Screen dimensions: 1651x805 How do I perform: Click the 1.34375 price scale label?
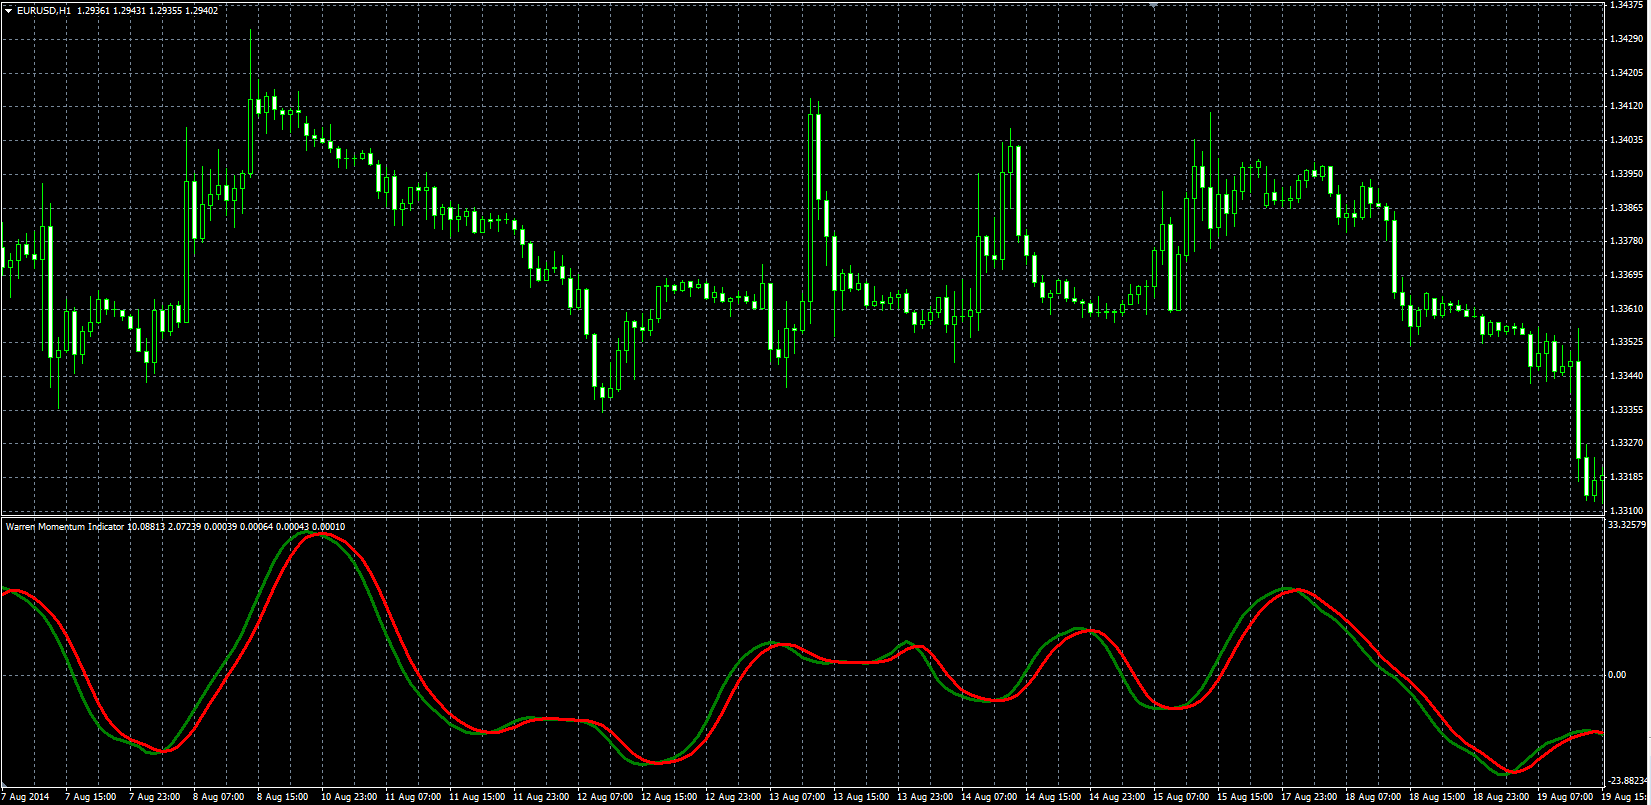(1626, 5)
